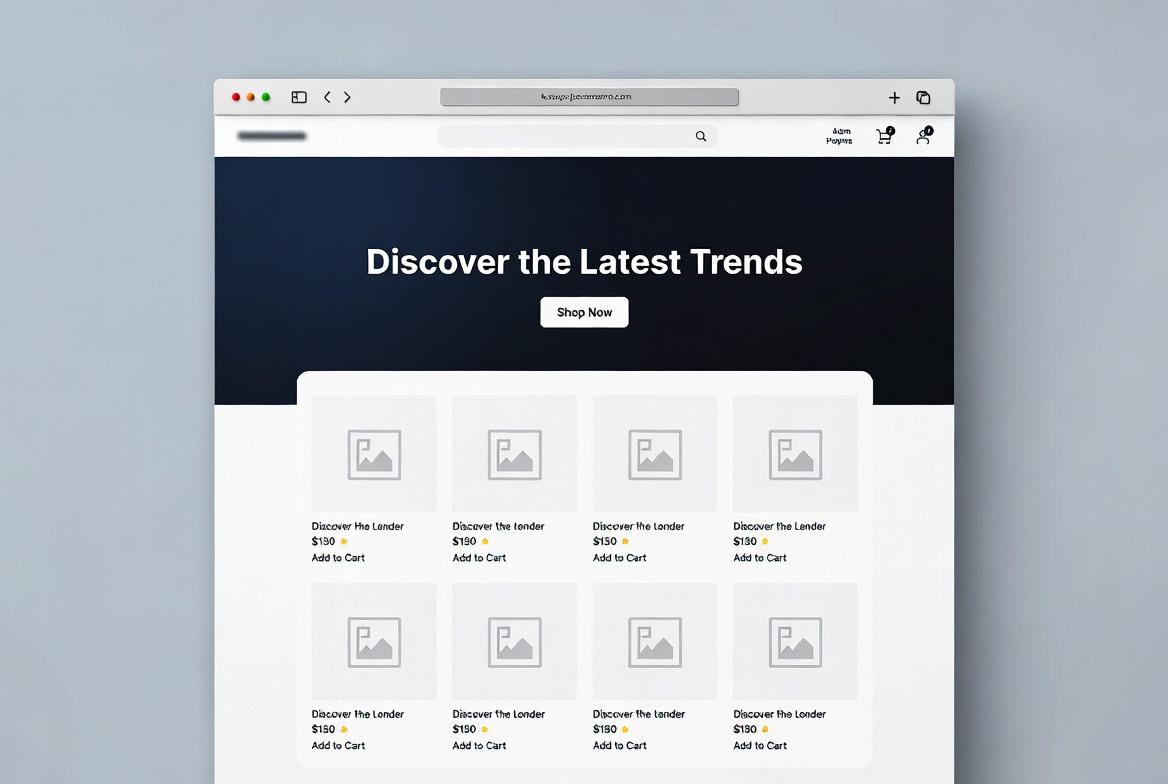Open the user account icon

(924, 136)
